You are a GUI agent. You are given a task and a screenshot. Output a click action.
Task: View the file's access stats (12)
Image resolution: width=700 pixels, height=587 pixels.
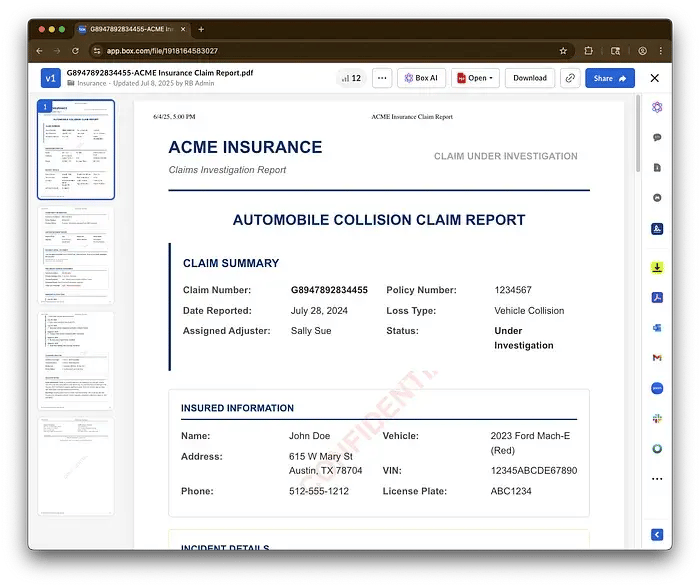(x=351, y=78)
